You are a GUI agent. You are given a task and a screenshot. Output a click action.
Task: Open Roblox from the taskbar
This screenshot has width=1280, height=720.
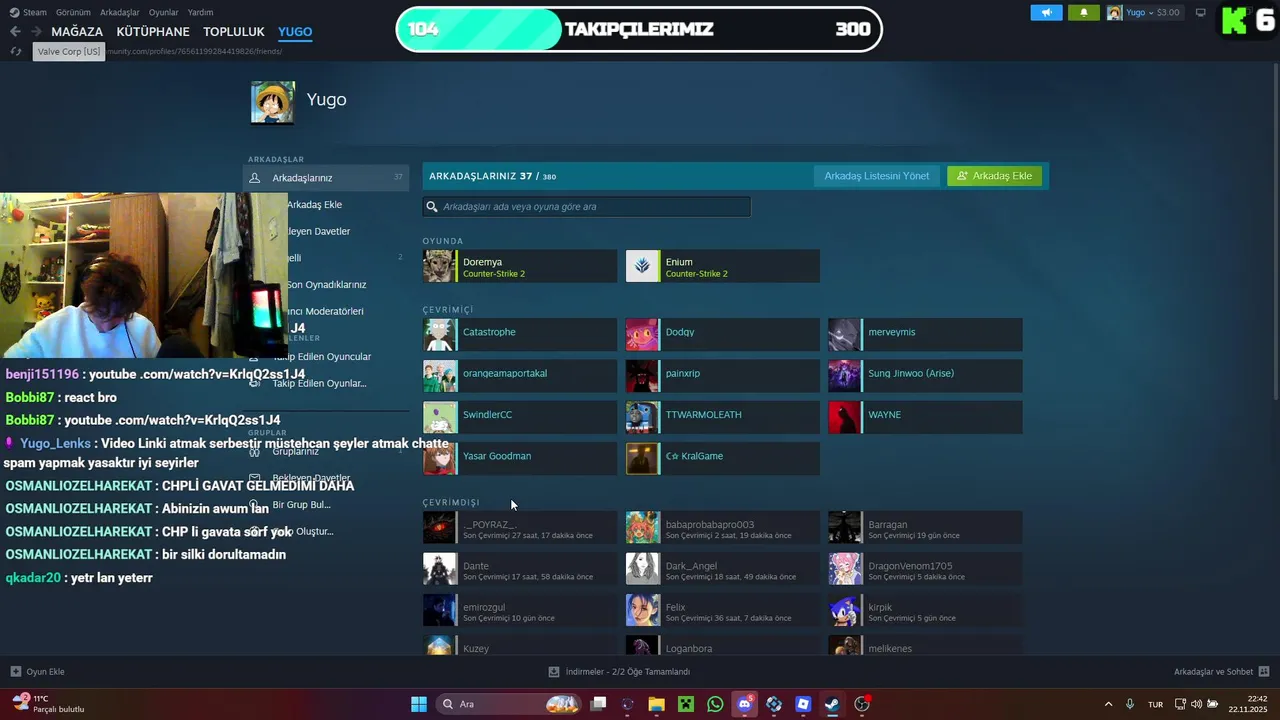(803, 704)
